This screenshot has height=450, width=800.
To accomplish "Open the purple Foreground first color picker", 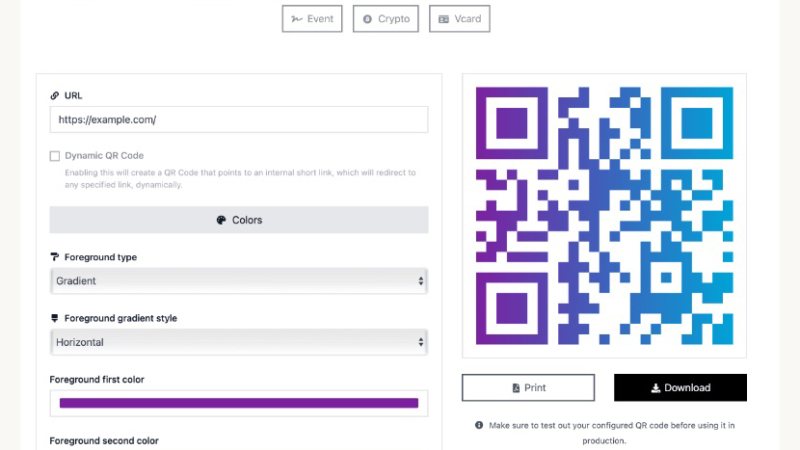I will pyautogui.click(x=239, y=403).
